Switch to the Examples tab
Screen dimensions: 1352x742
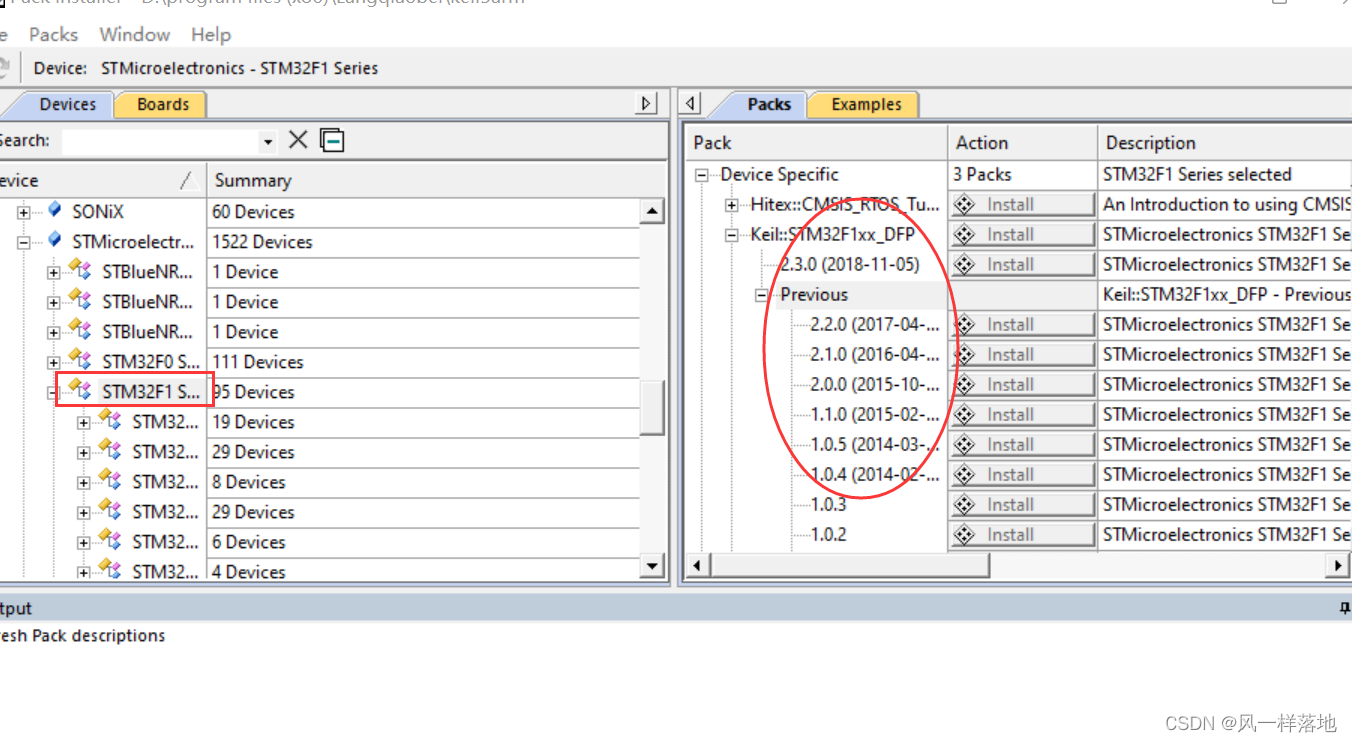coord(865,104)
